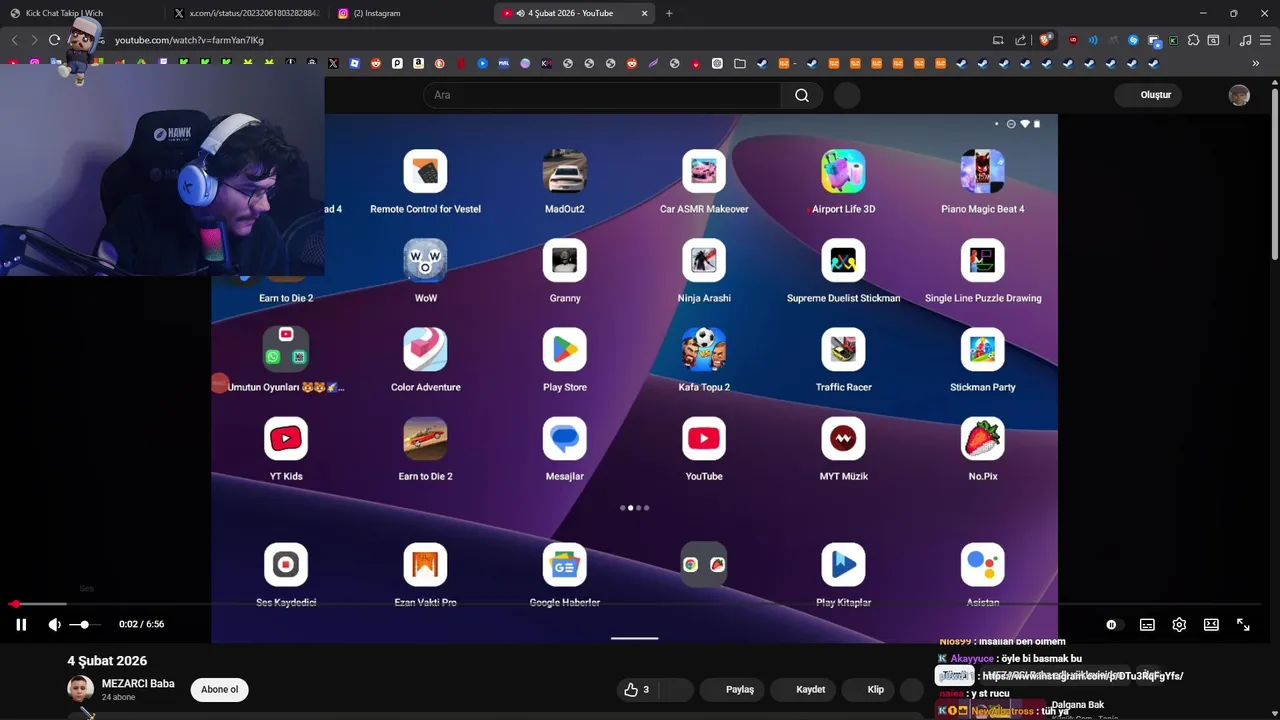Screen dimensions: 1280x720
Task: Open Traffic Racer game
Action: [843, 350]
